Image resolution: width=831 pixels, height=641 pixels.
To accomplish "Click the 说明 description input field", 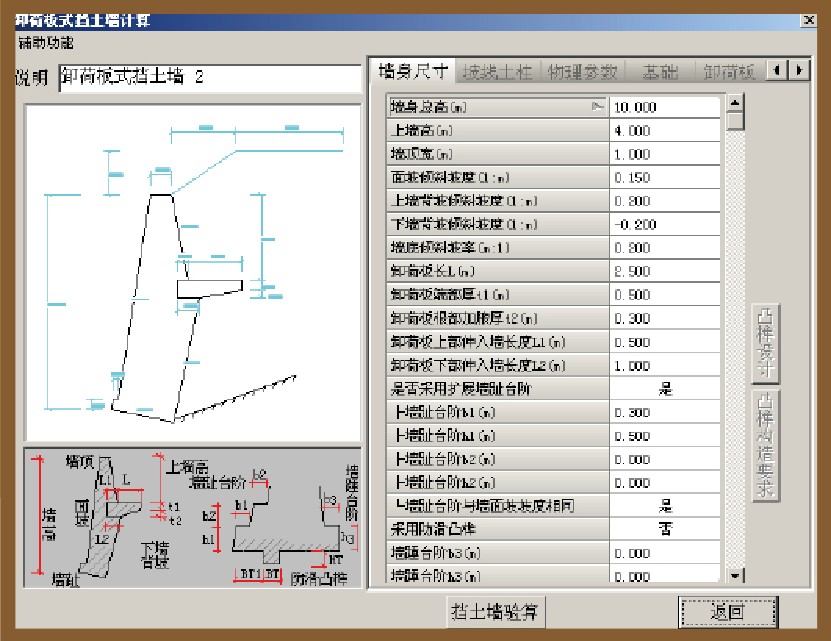I will [x=210, y=78].
